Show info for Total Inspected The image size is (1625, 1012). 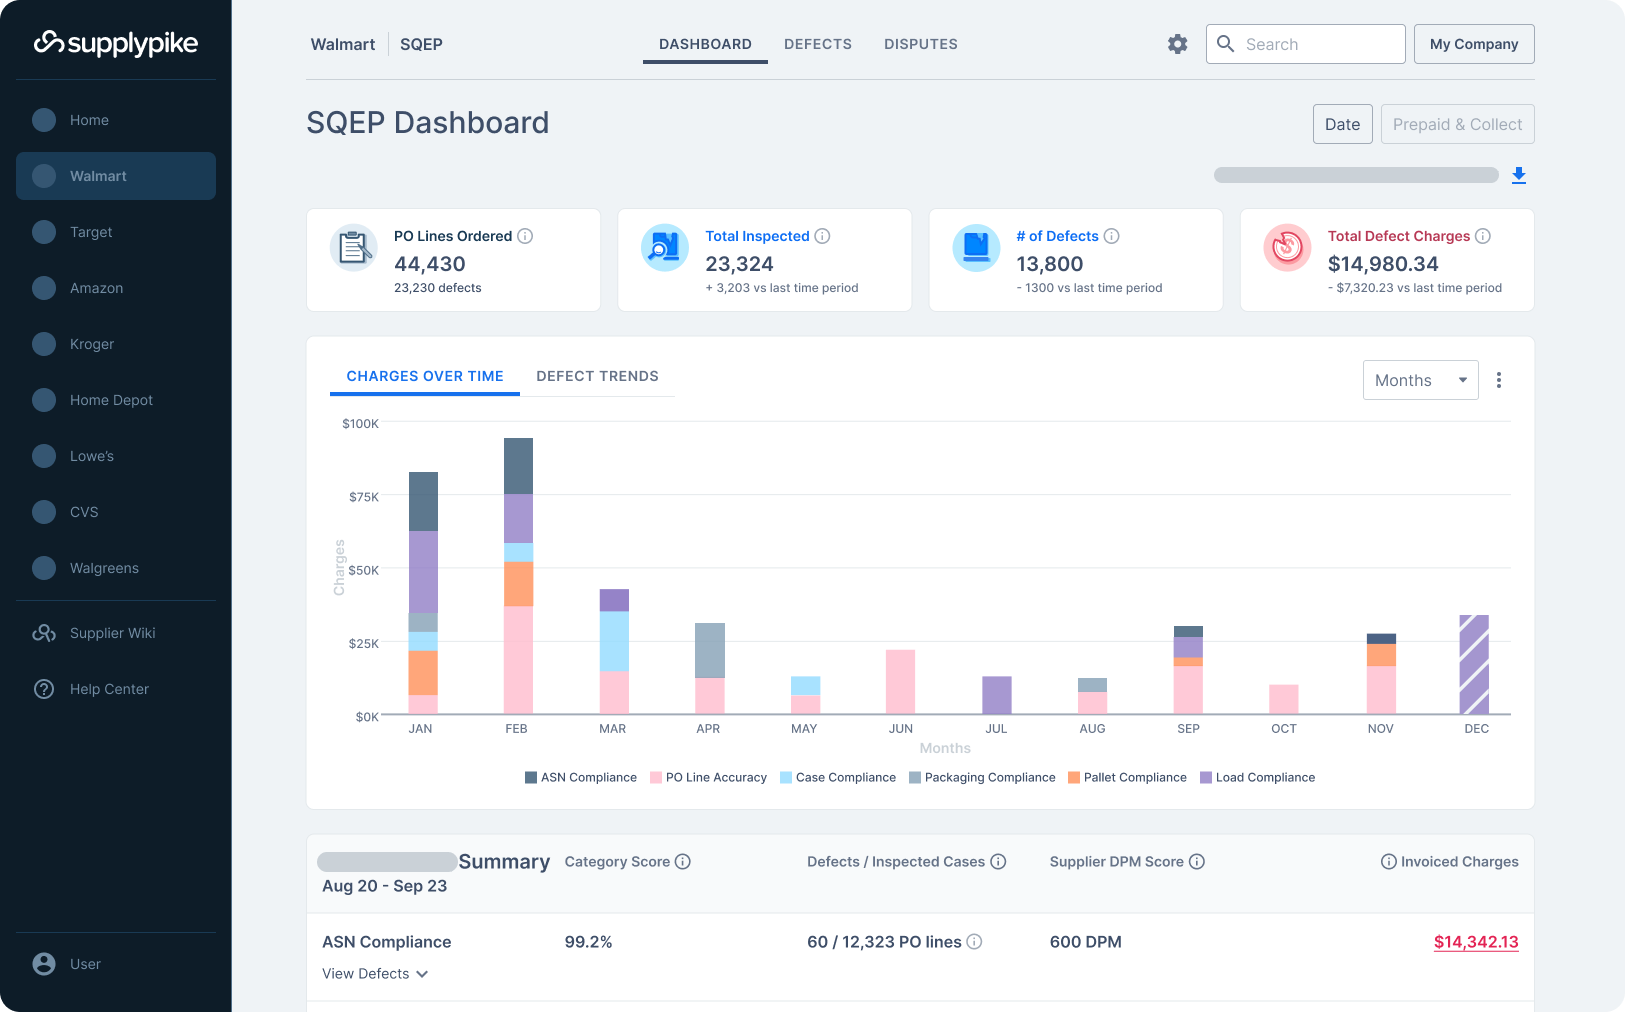(x=822, y=236)
